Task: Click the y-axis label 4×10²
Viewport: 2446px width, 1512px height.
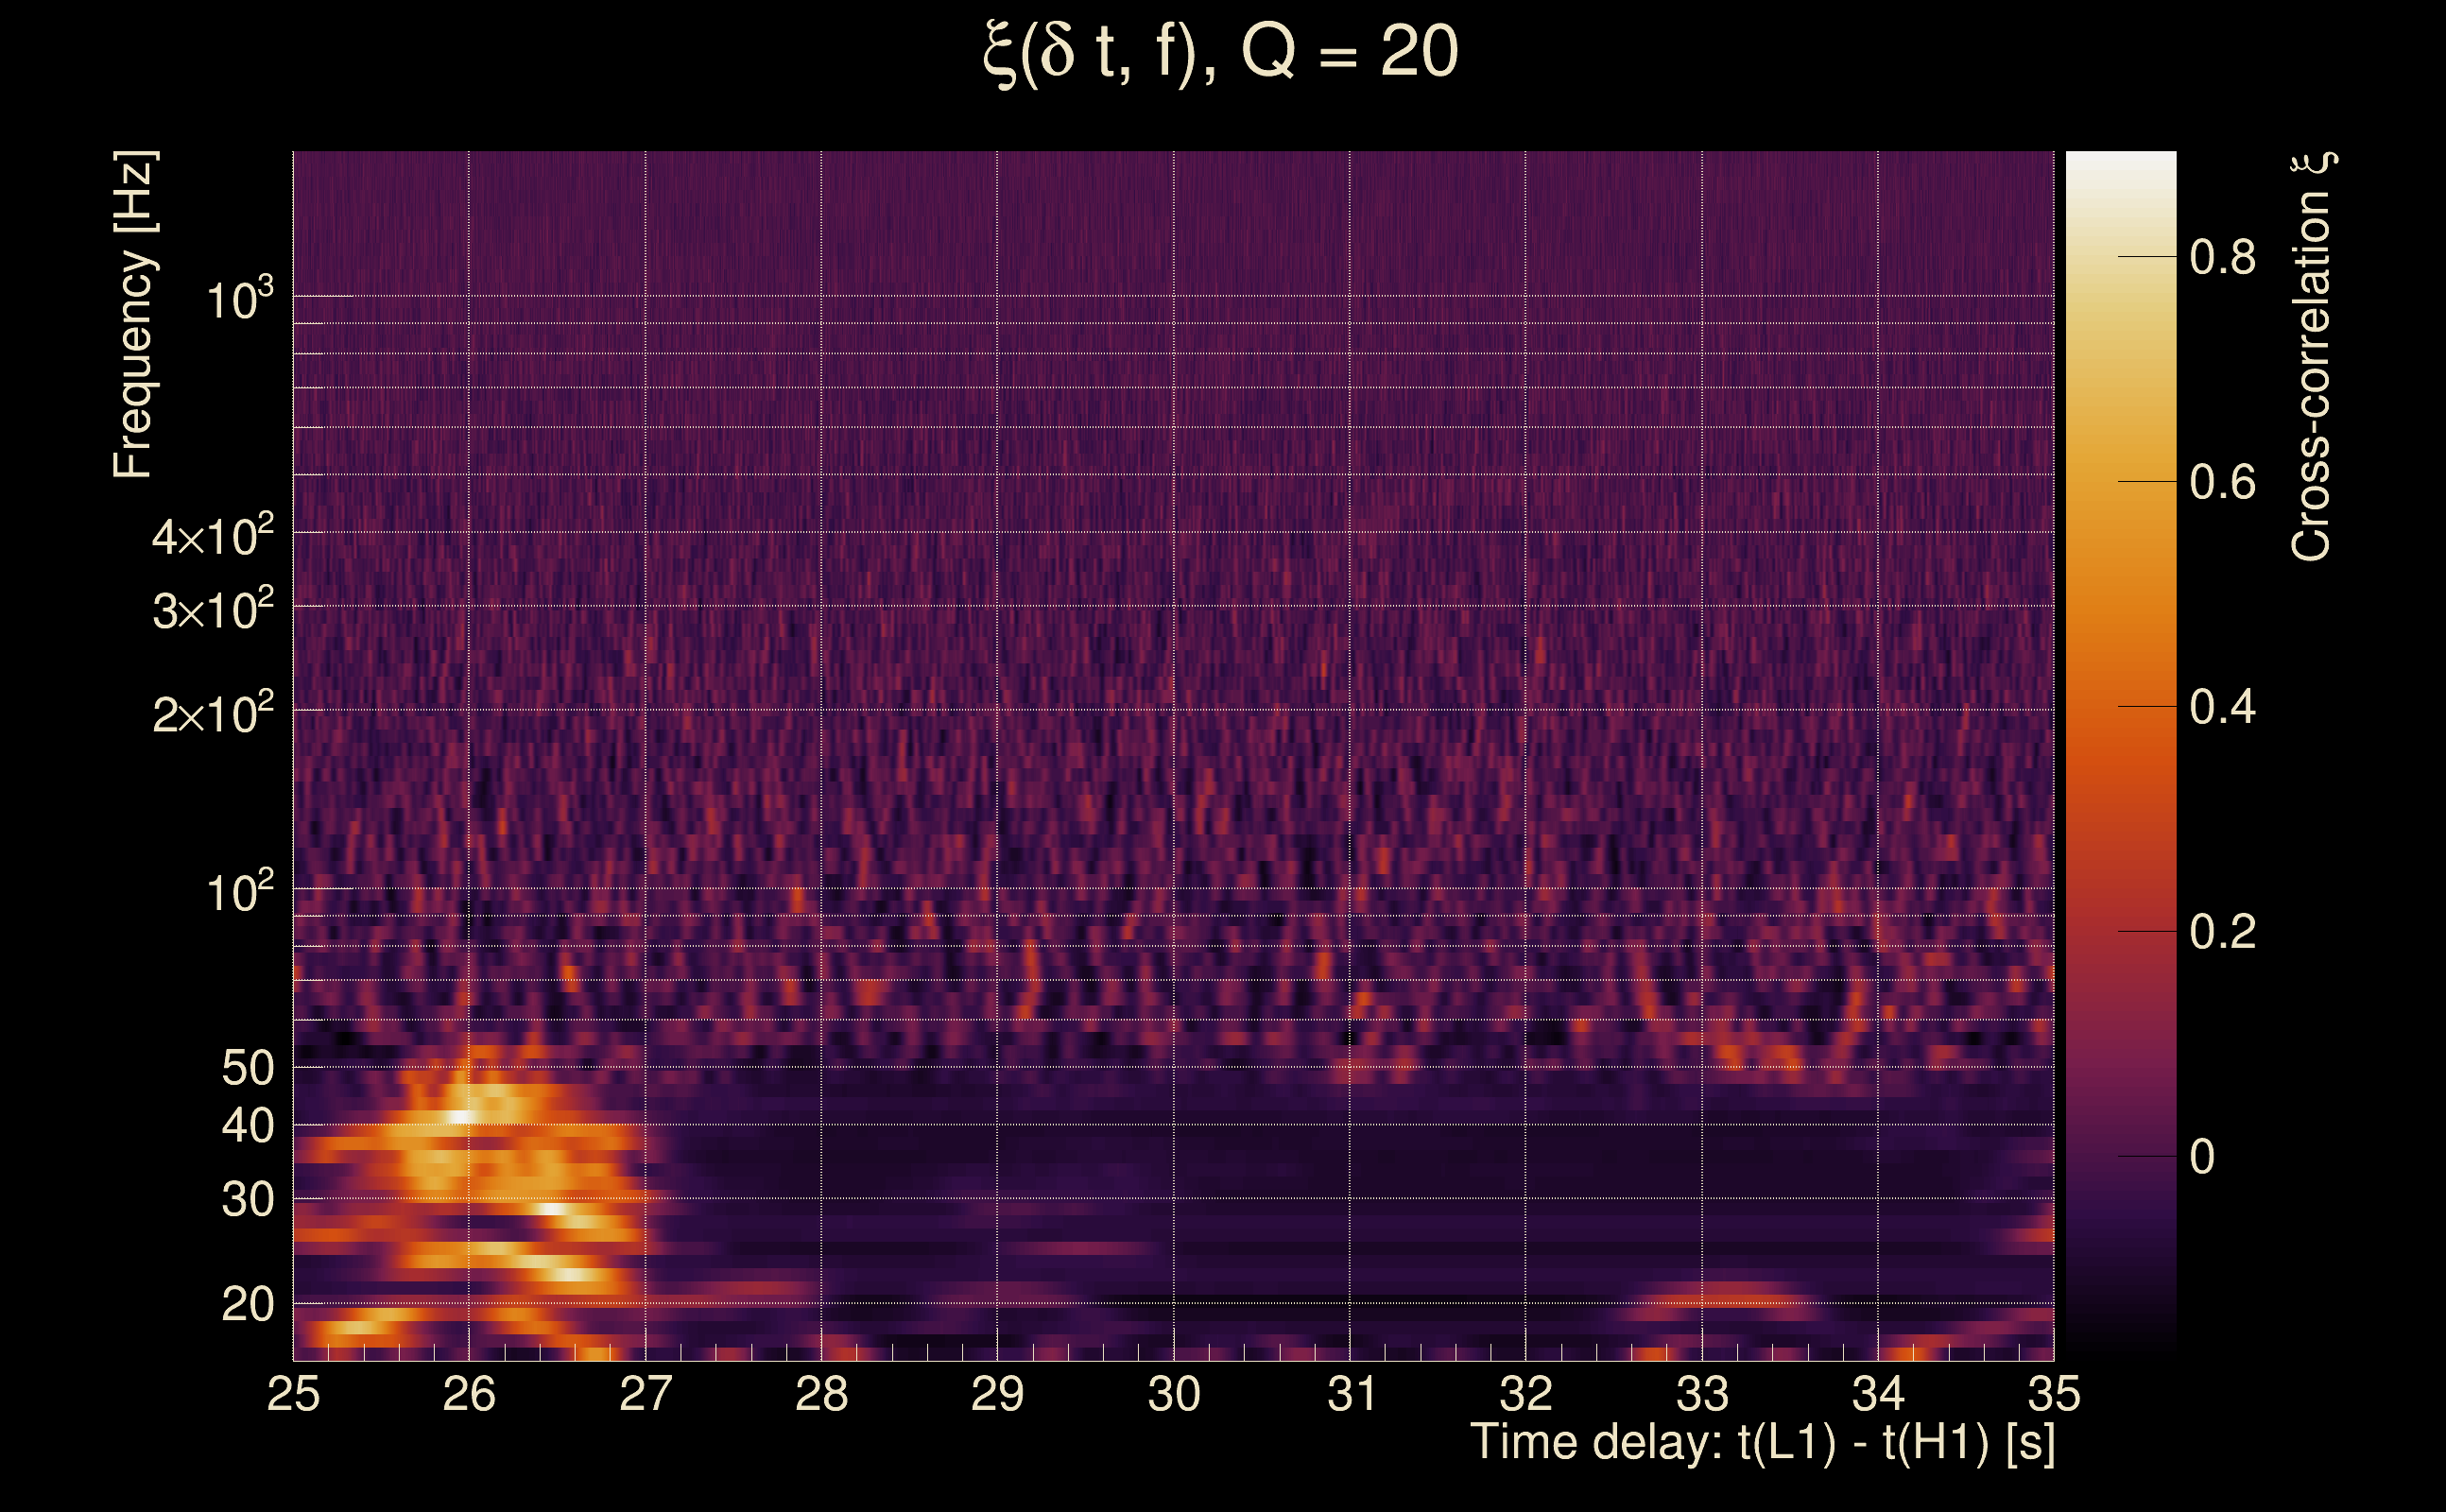Action: click(213, 536)
